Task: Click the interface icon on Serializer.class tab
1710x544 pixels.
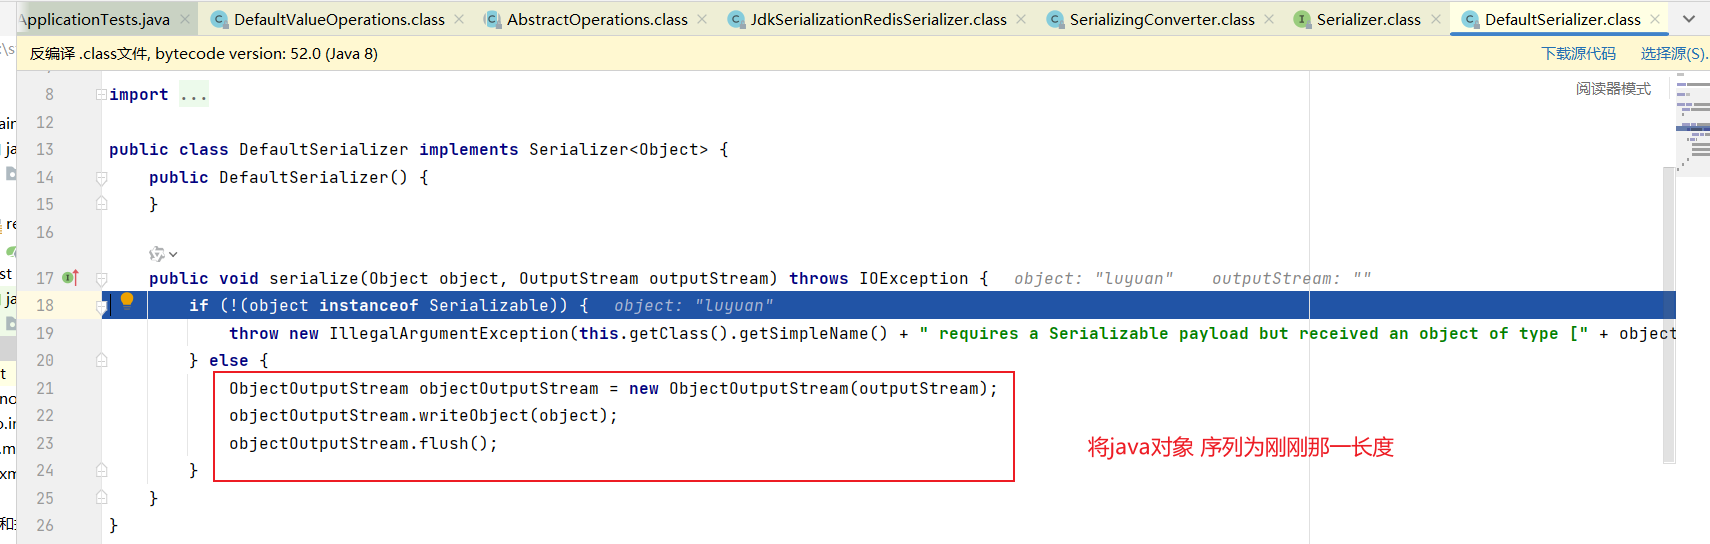Action: [x=1302, y=19]
